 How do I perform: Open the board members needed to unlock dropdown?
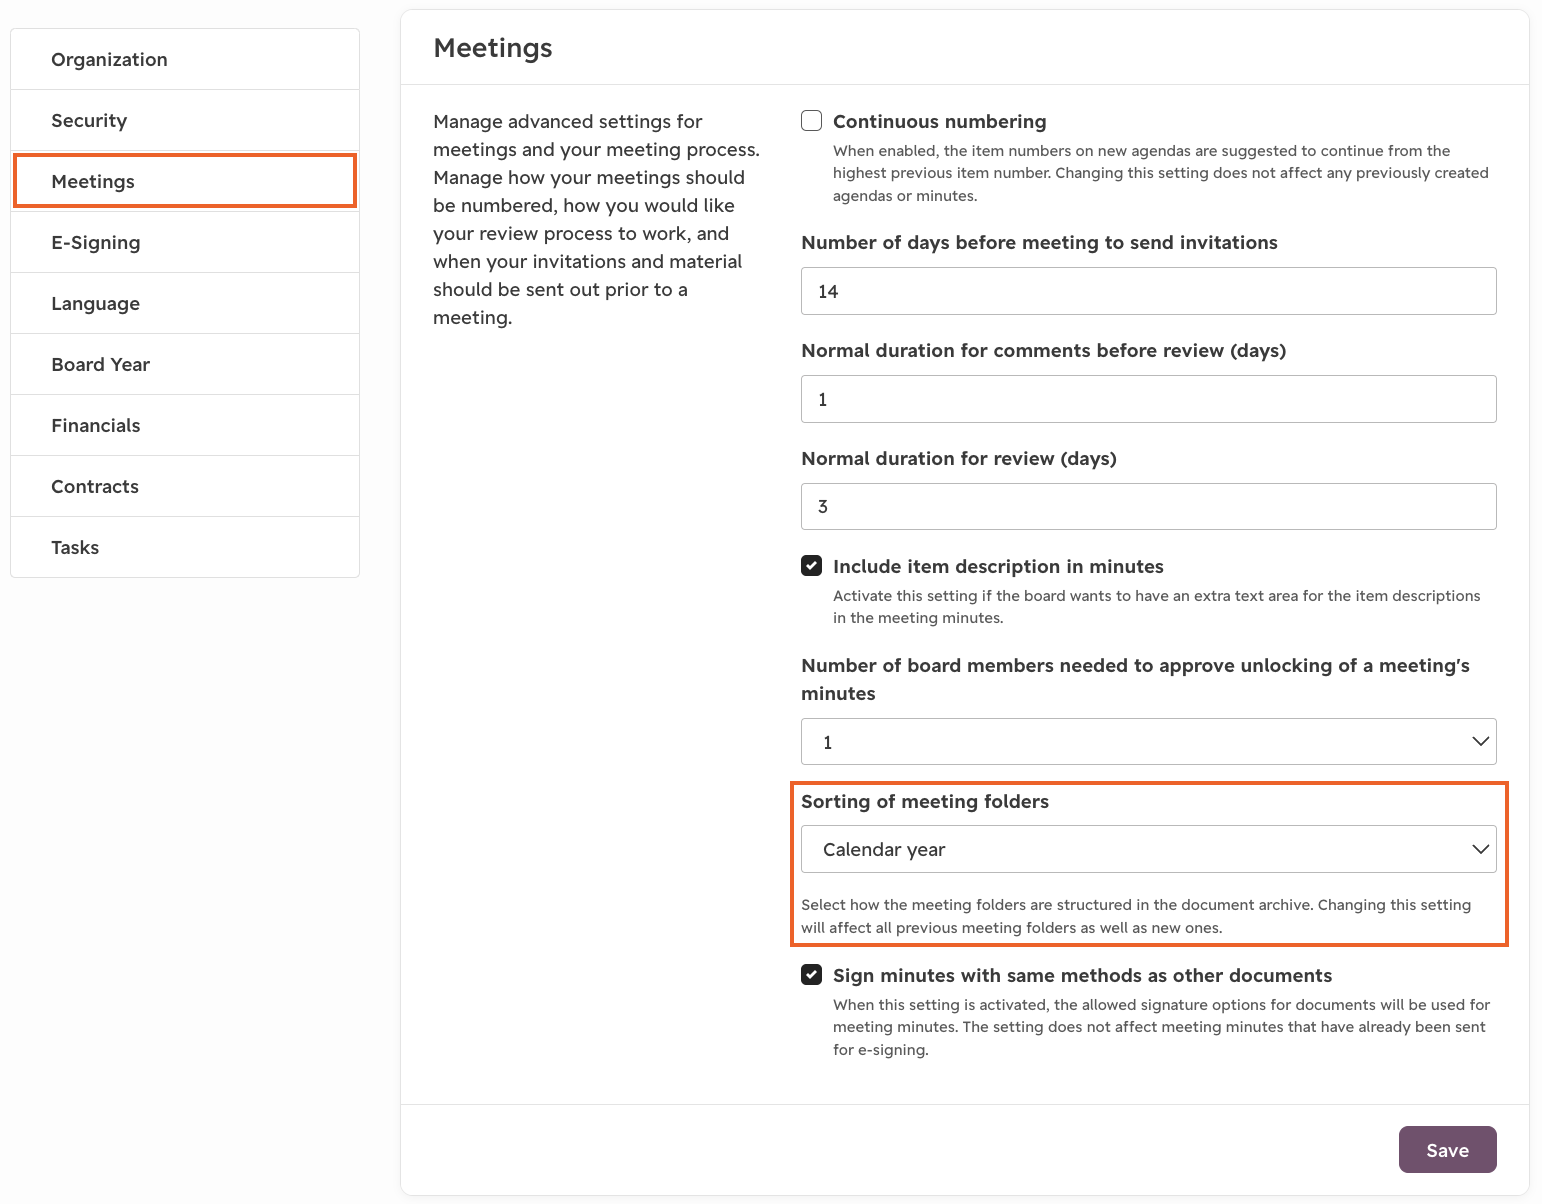click(x=1149, y=742)
